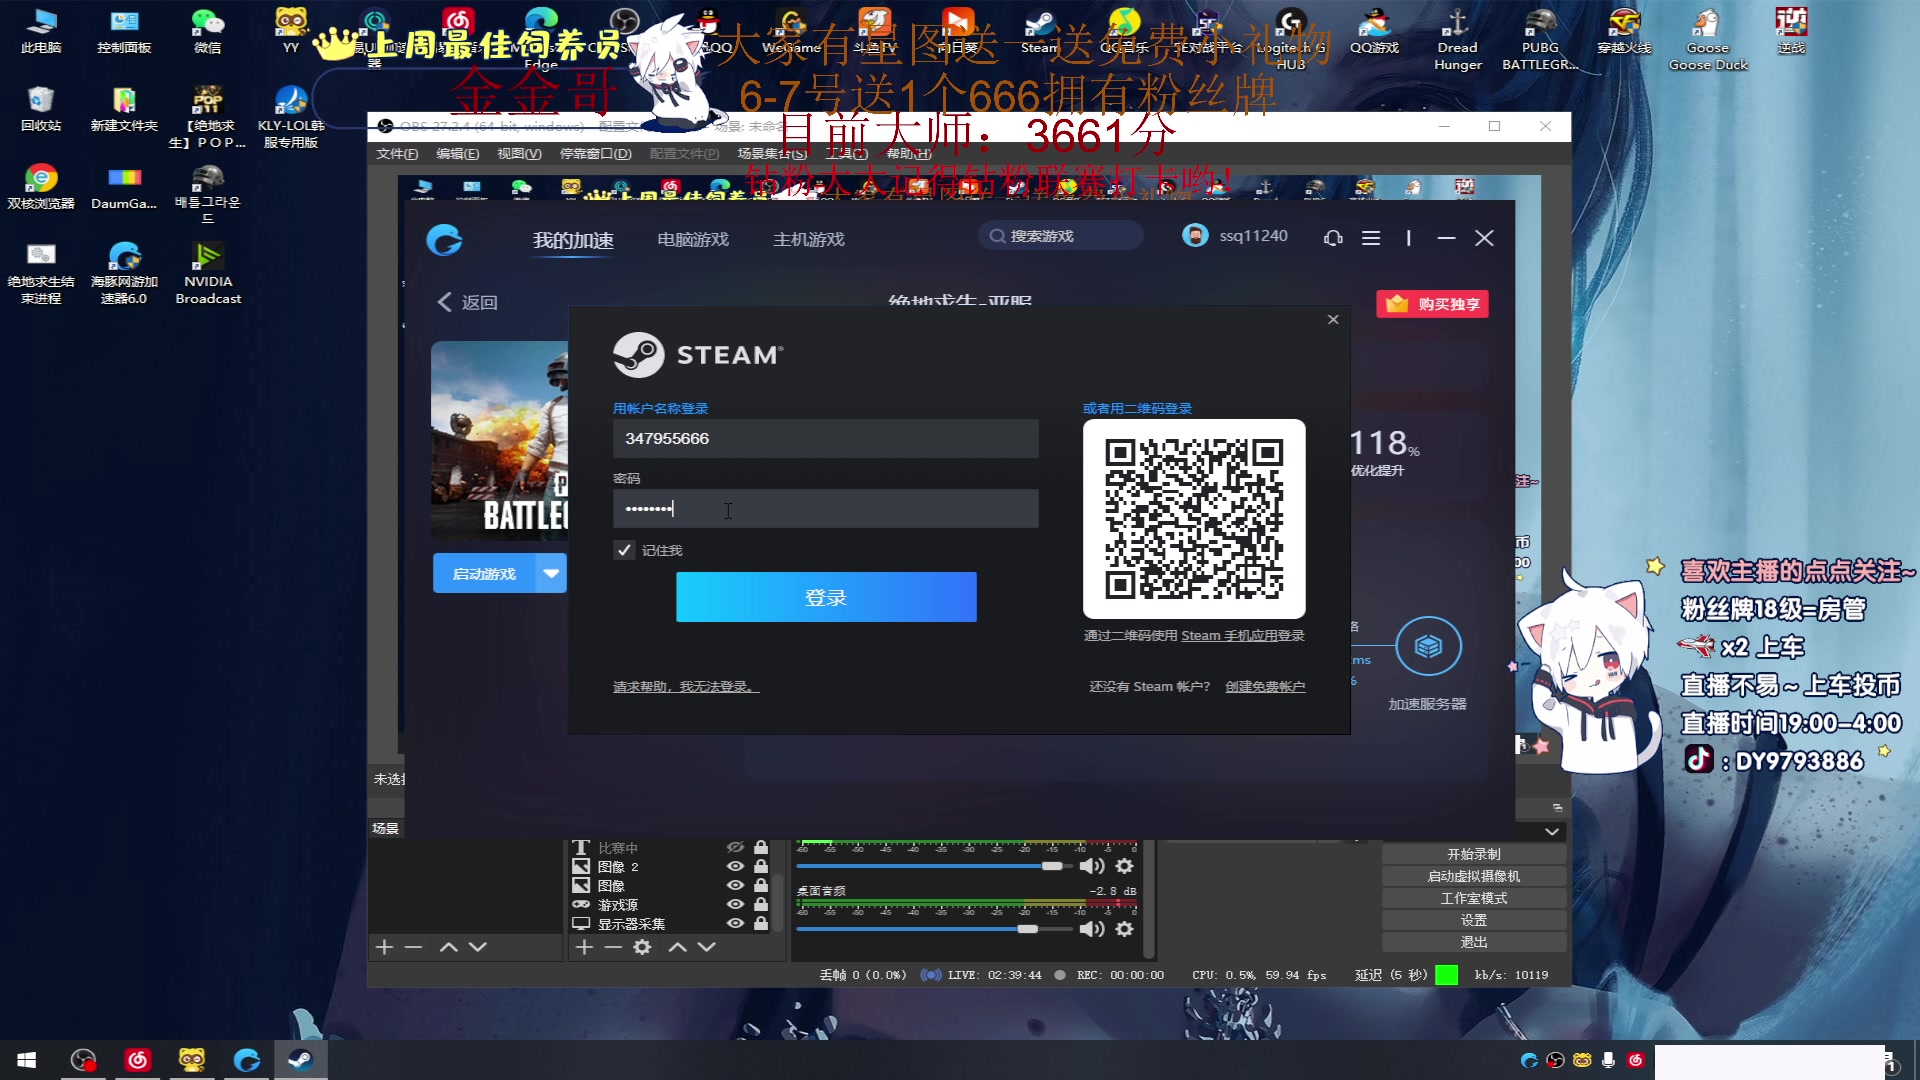Uncheck the 记住我 checkbox on Steam login
The width and height of the screenshot is (1920, 1080).
click(x=624, y=550)
